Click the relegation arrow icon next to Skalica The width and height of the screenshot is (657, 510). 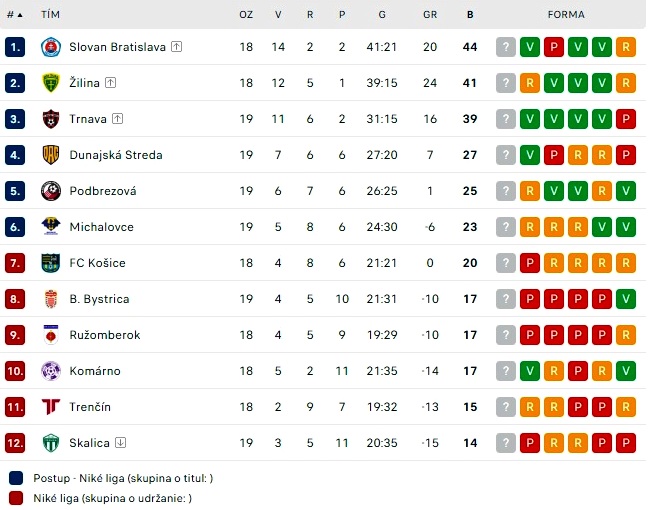120,443
